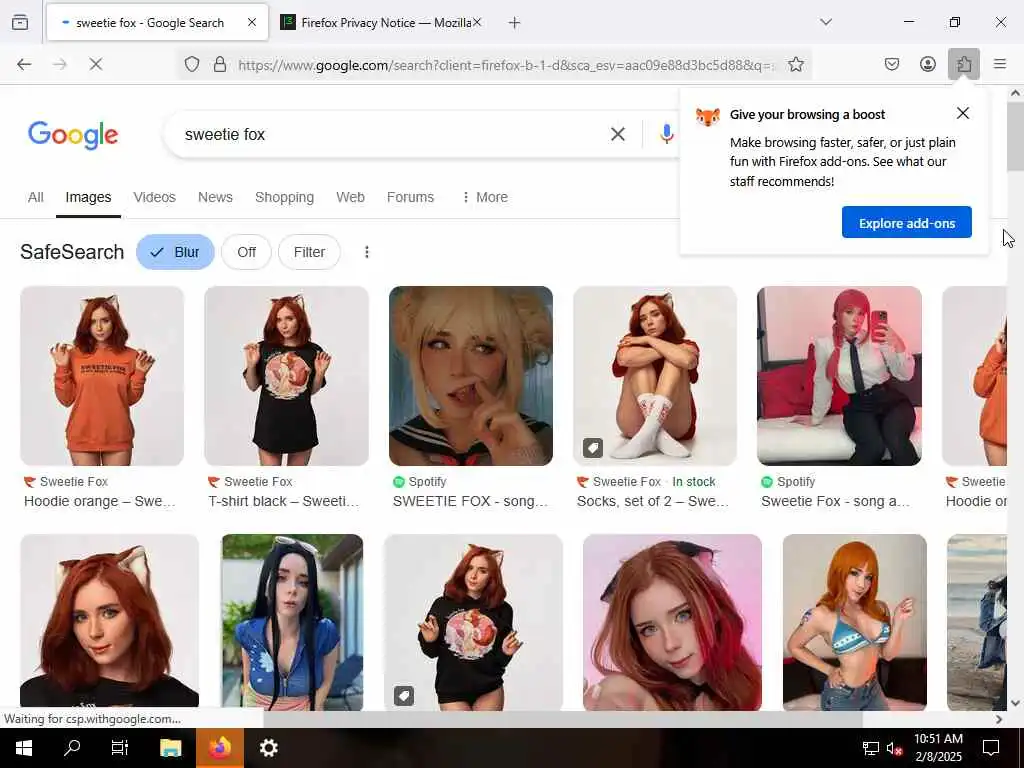Click the product tag icon on Socks image
Viewport: 1024px width, 768px height.
pyautogui.click(x=593, y=448)
